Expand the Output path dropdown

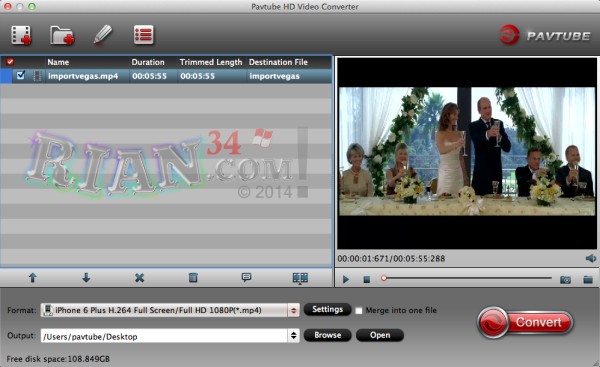(293, 336)
